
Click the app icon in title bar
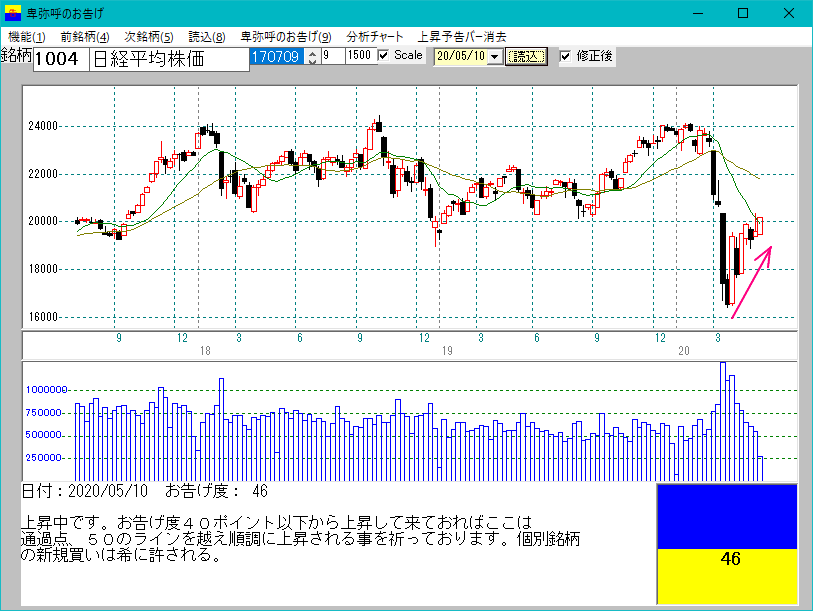click(12, 13)
